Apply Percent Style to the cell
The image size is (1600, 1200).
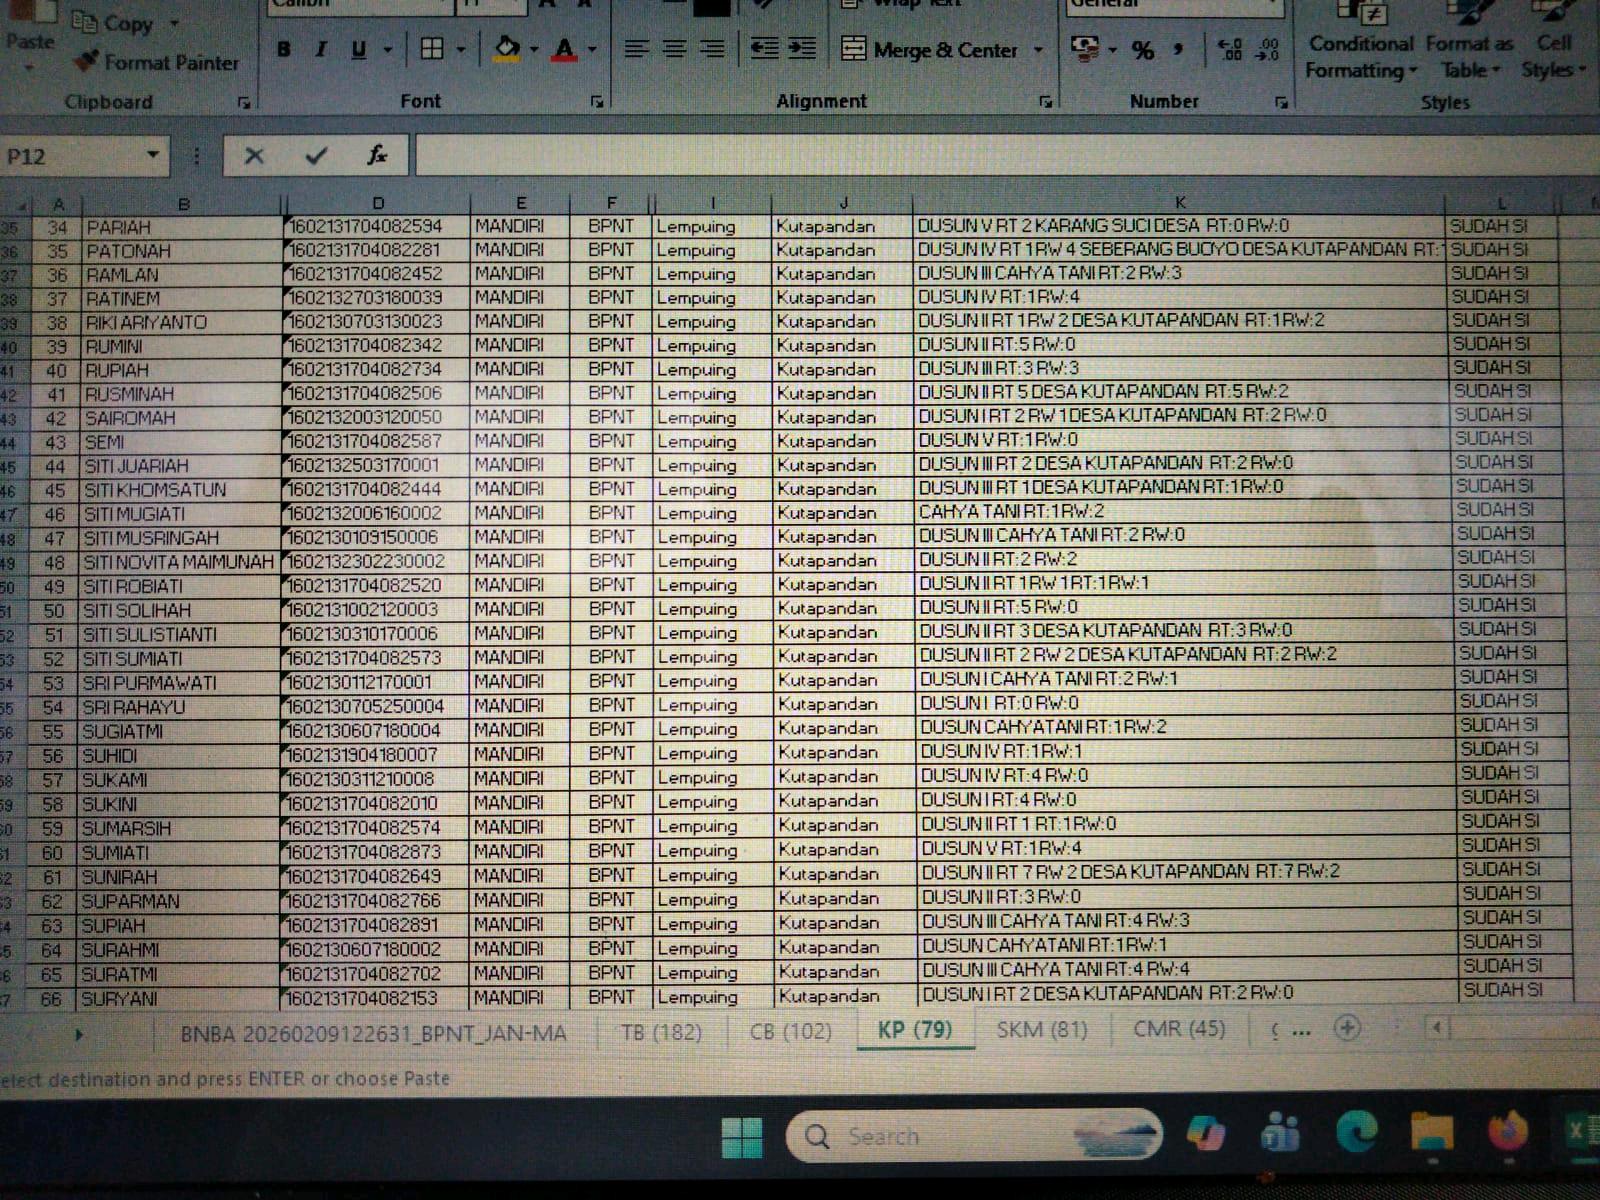click(1143, 50)
